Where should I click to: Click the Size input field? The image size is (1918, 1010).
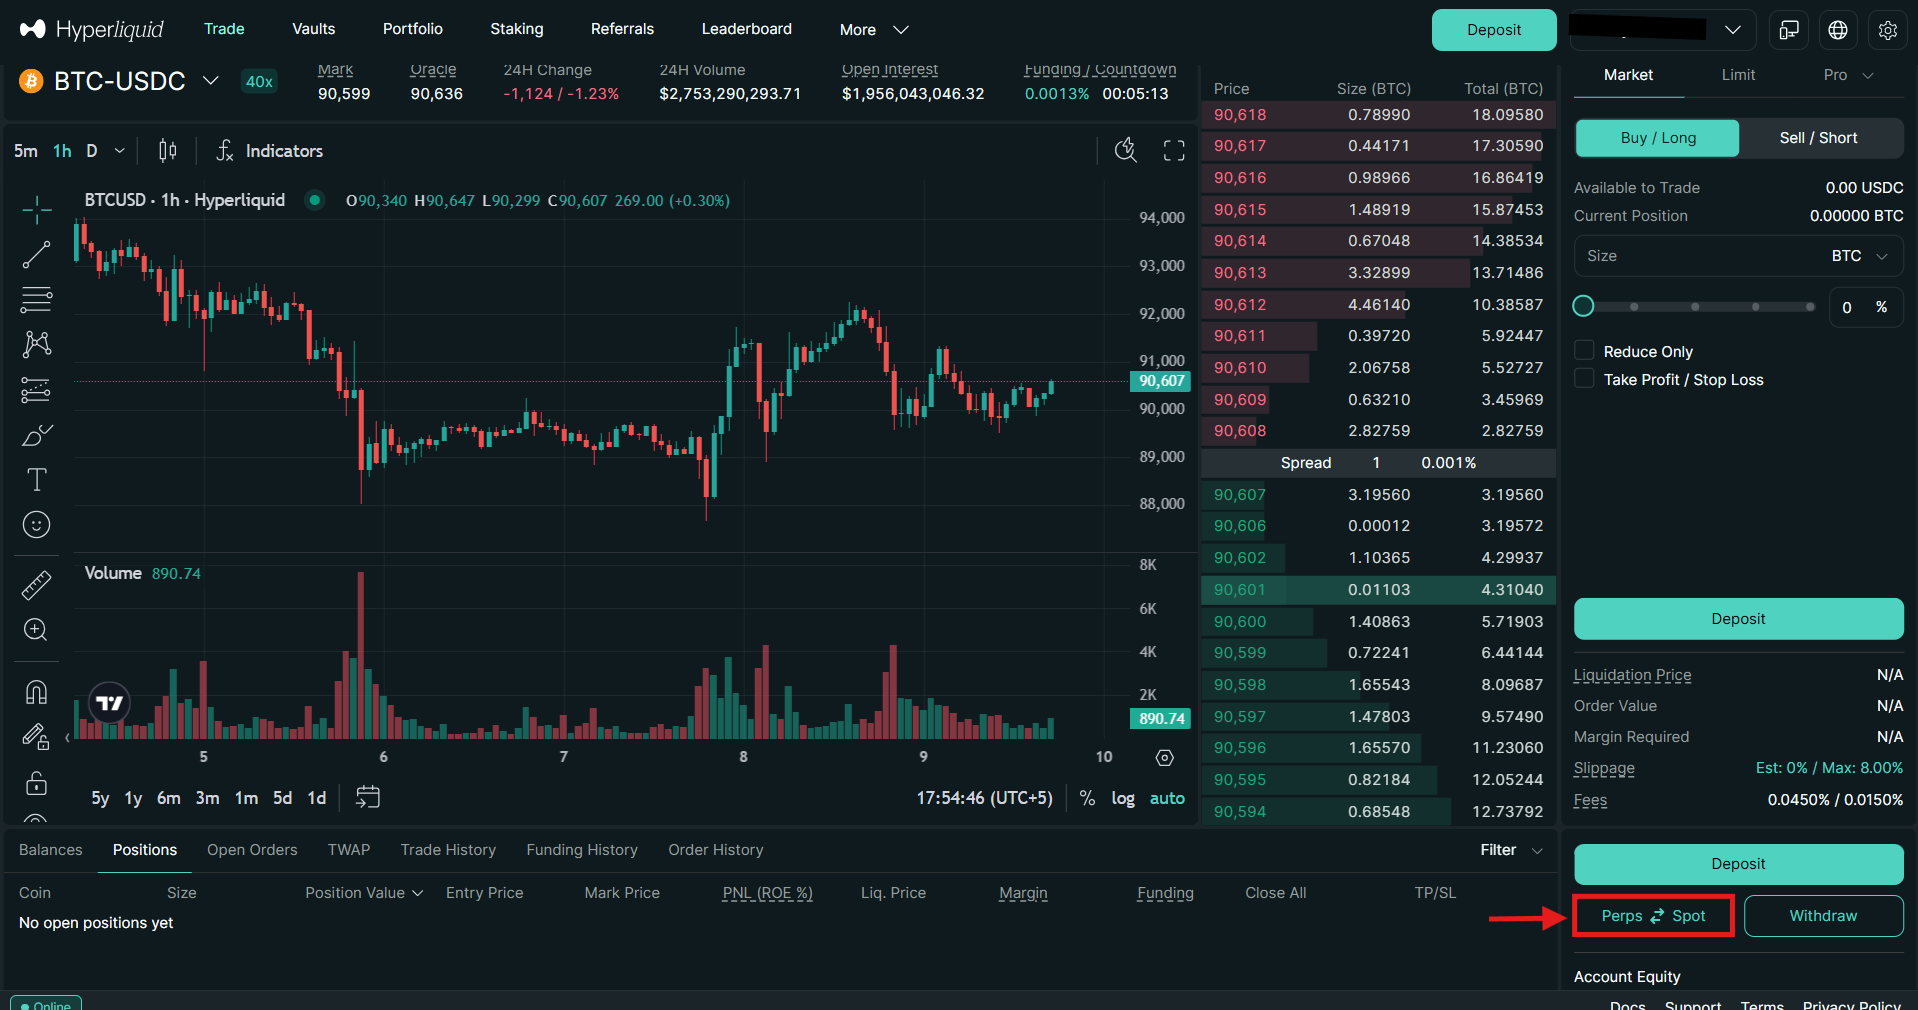pos(1700,256)
